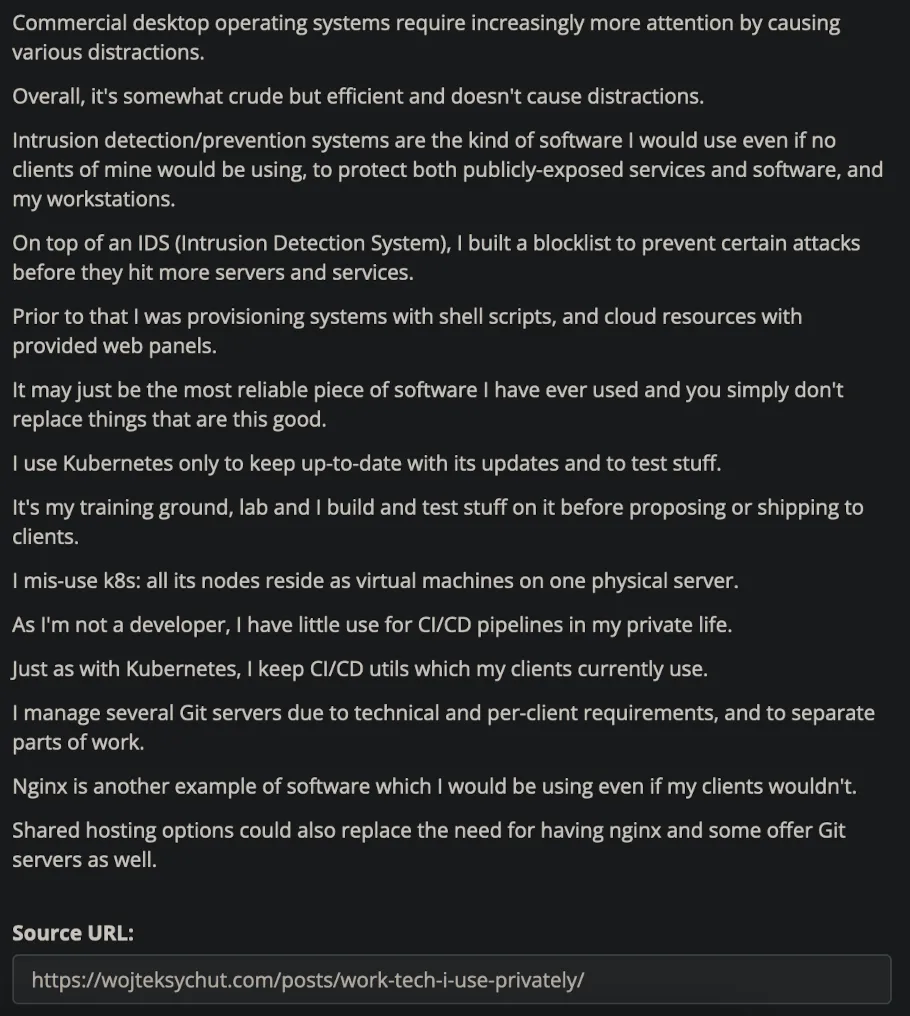Click the sentence "Just as with Kubernetes"
The image size is (910, 1016).
(360, 669)
